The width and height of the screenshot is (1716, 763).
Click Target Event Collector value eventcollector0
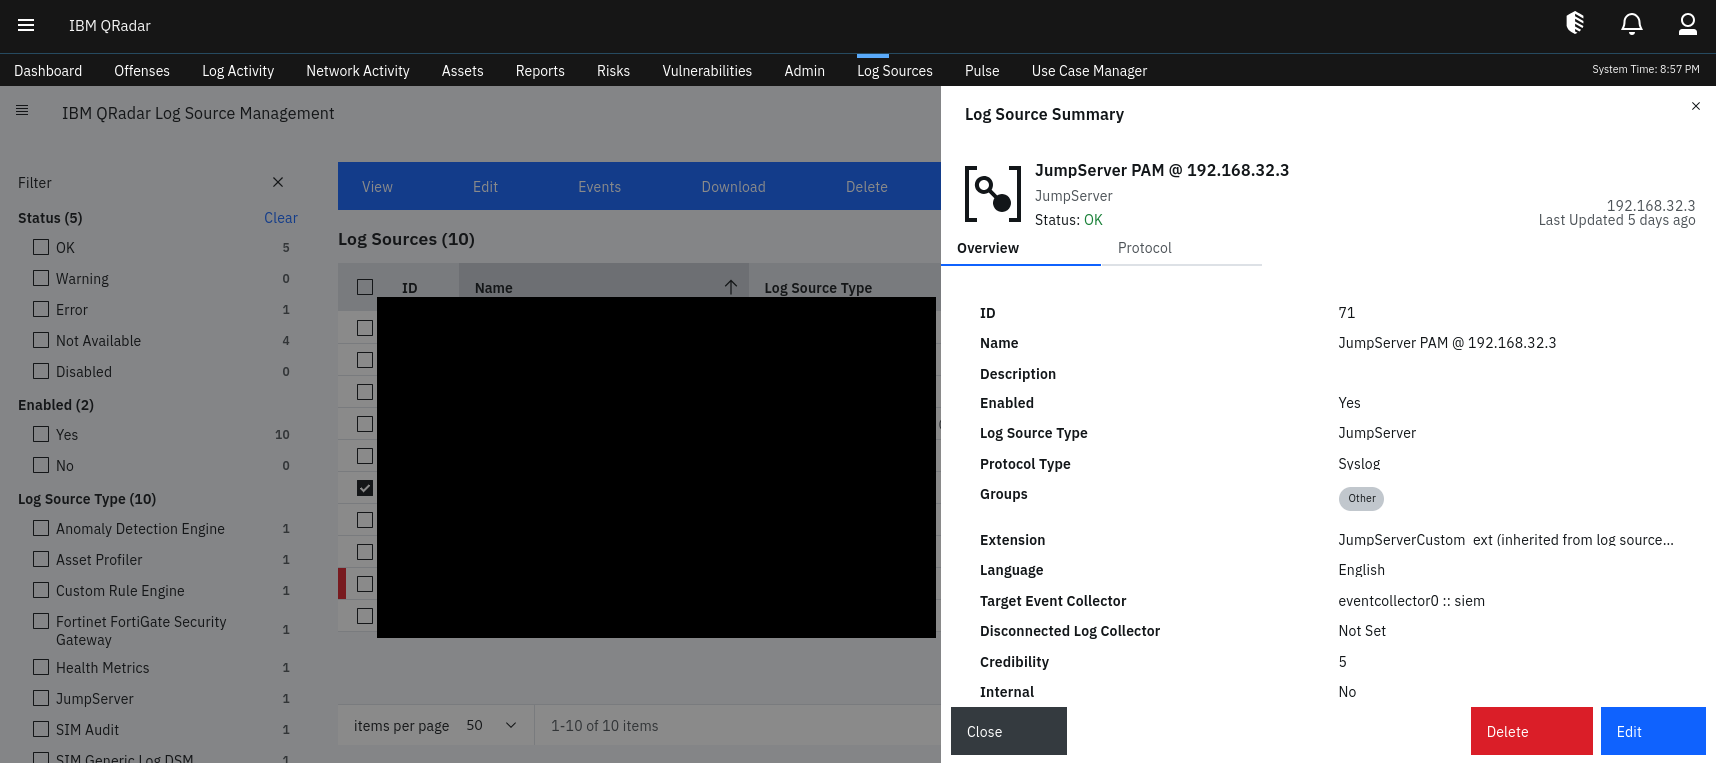pyautogui.click(x=1411, y=601)
